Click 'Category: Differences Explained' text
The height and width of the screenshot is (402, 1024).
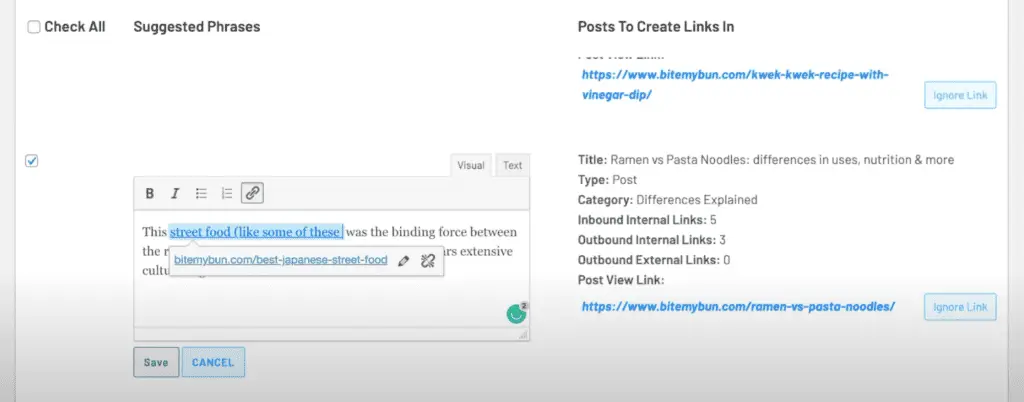tap(667, 200)
